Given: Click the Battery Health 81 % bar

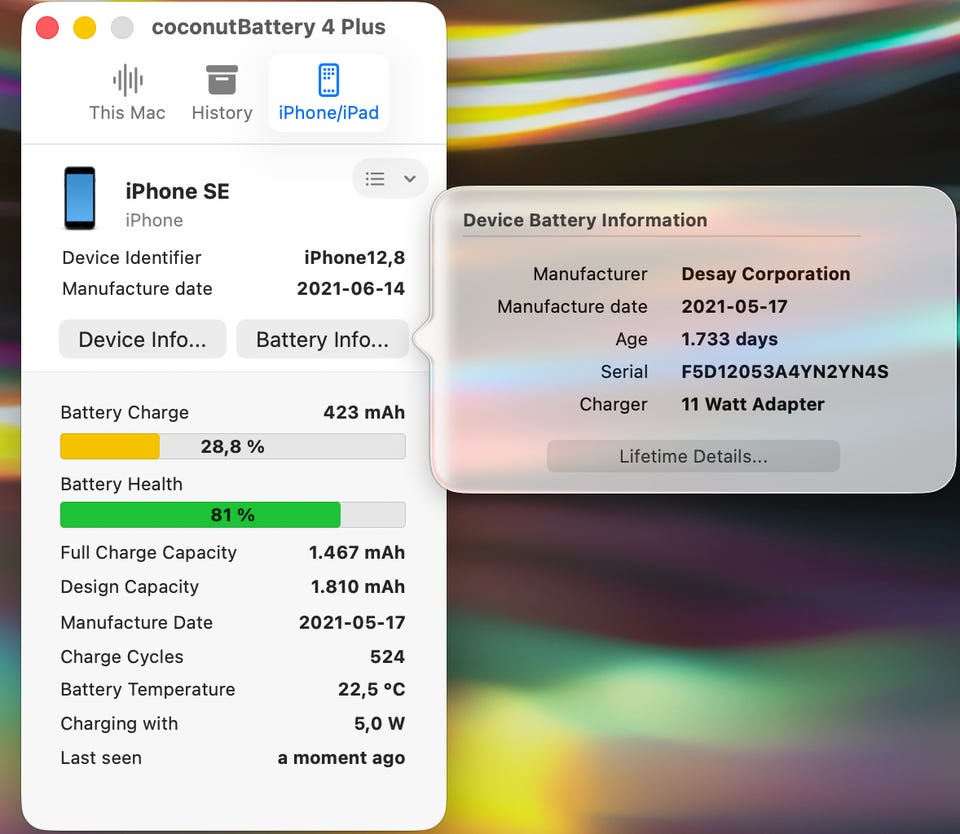Looking at the screenshot, I should (233, 515).
